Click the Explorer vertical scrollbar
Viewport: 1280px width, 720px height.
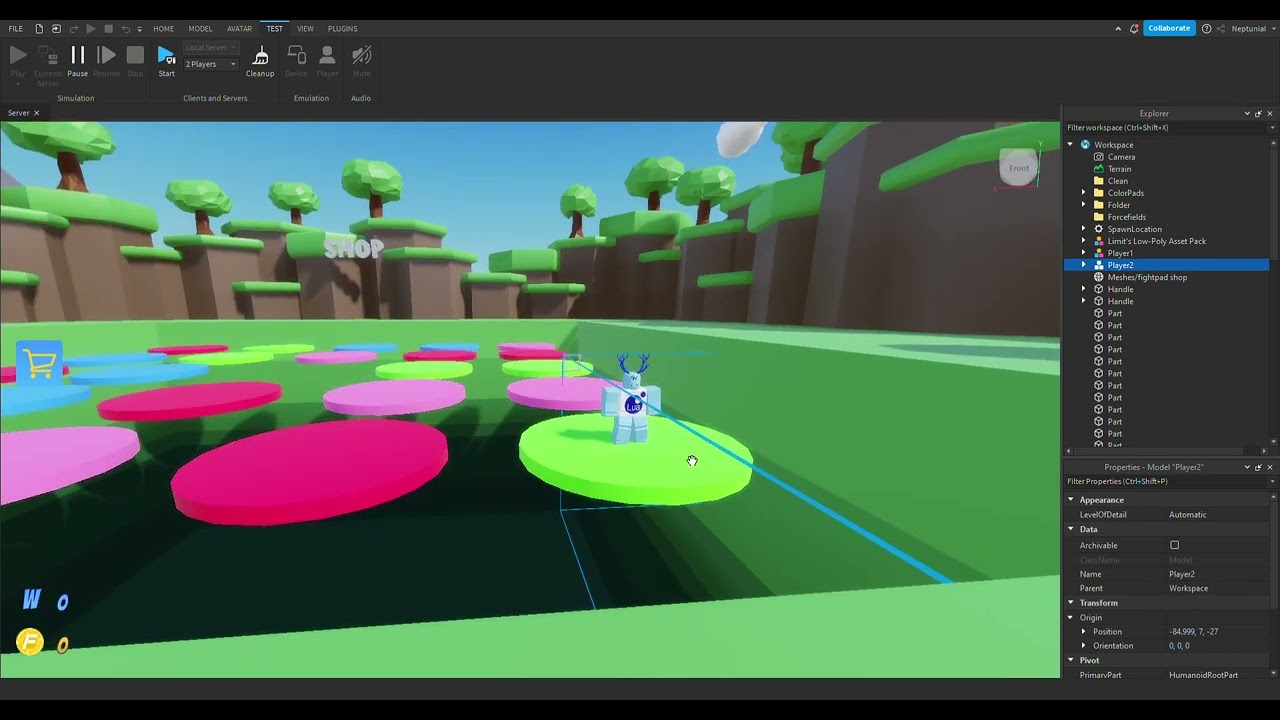click(x=1274, y=200)
